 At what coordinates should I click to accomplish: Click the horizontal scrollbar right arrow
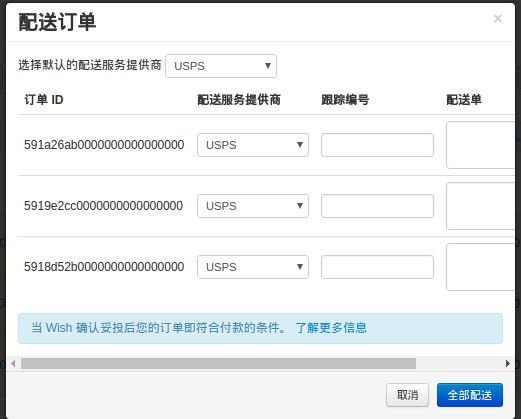508,363
